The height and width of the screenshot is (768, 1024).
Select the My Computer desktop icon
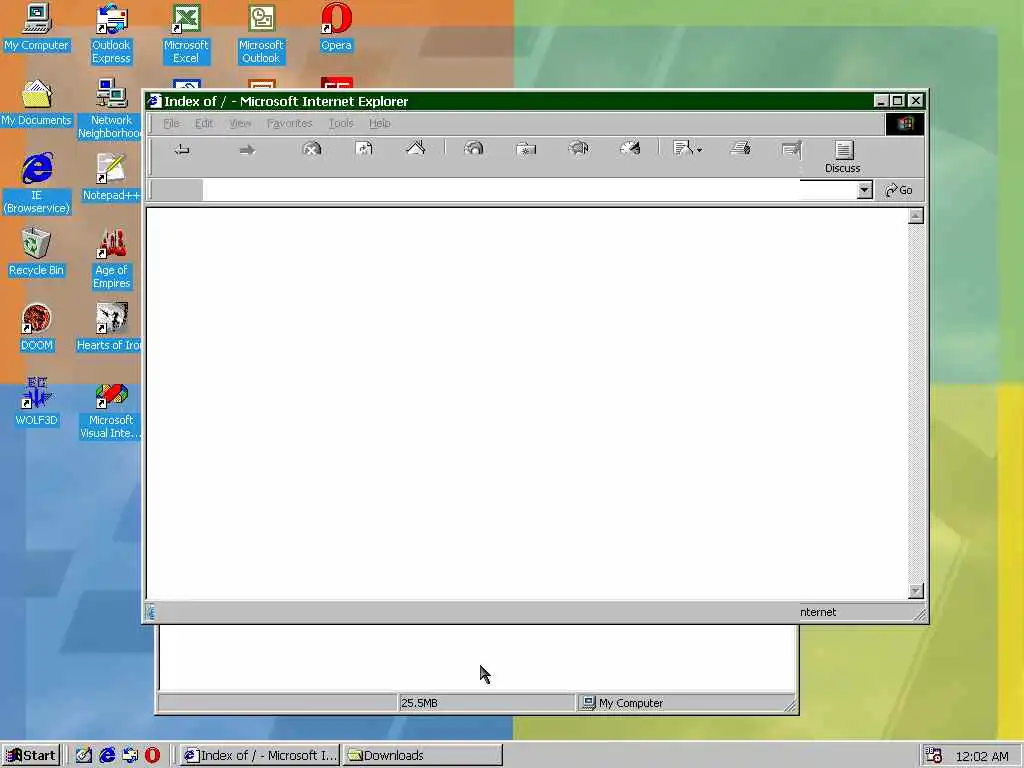coord(37,28)
